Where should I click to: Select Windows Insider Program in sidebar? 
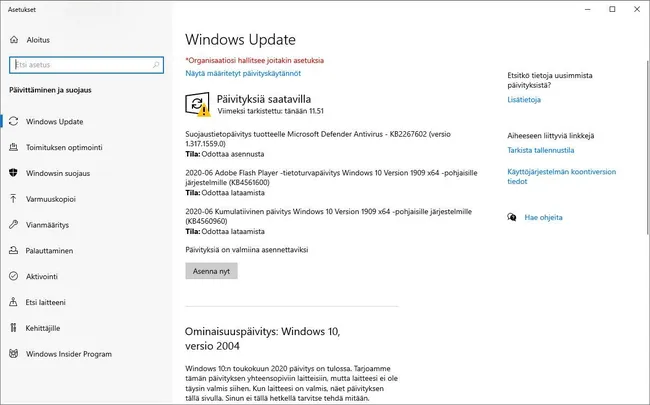69,354
